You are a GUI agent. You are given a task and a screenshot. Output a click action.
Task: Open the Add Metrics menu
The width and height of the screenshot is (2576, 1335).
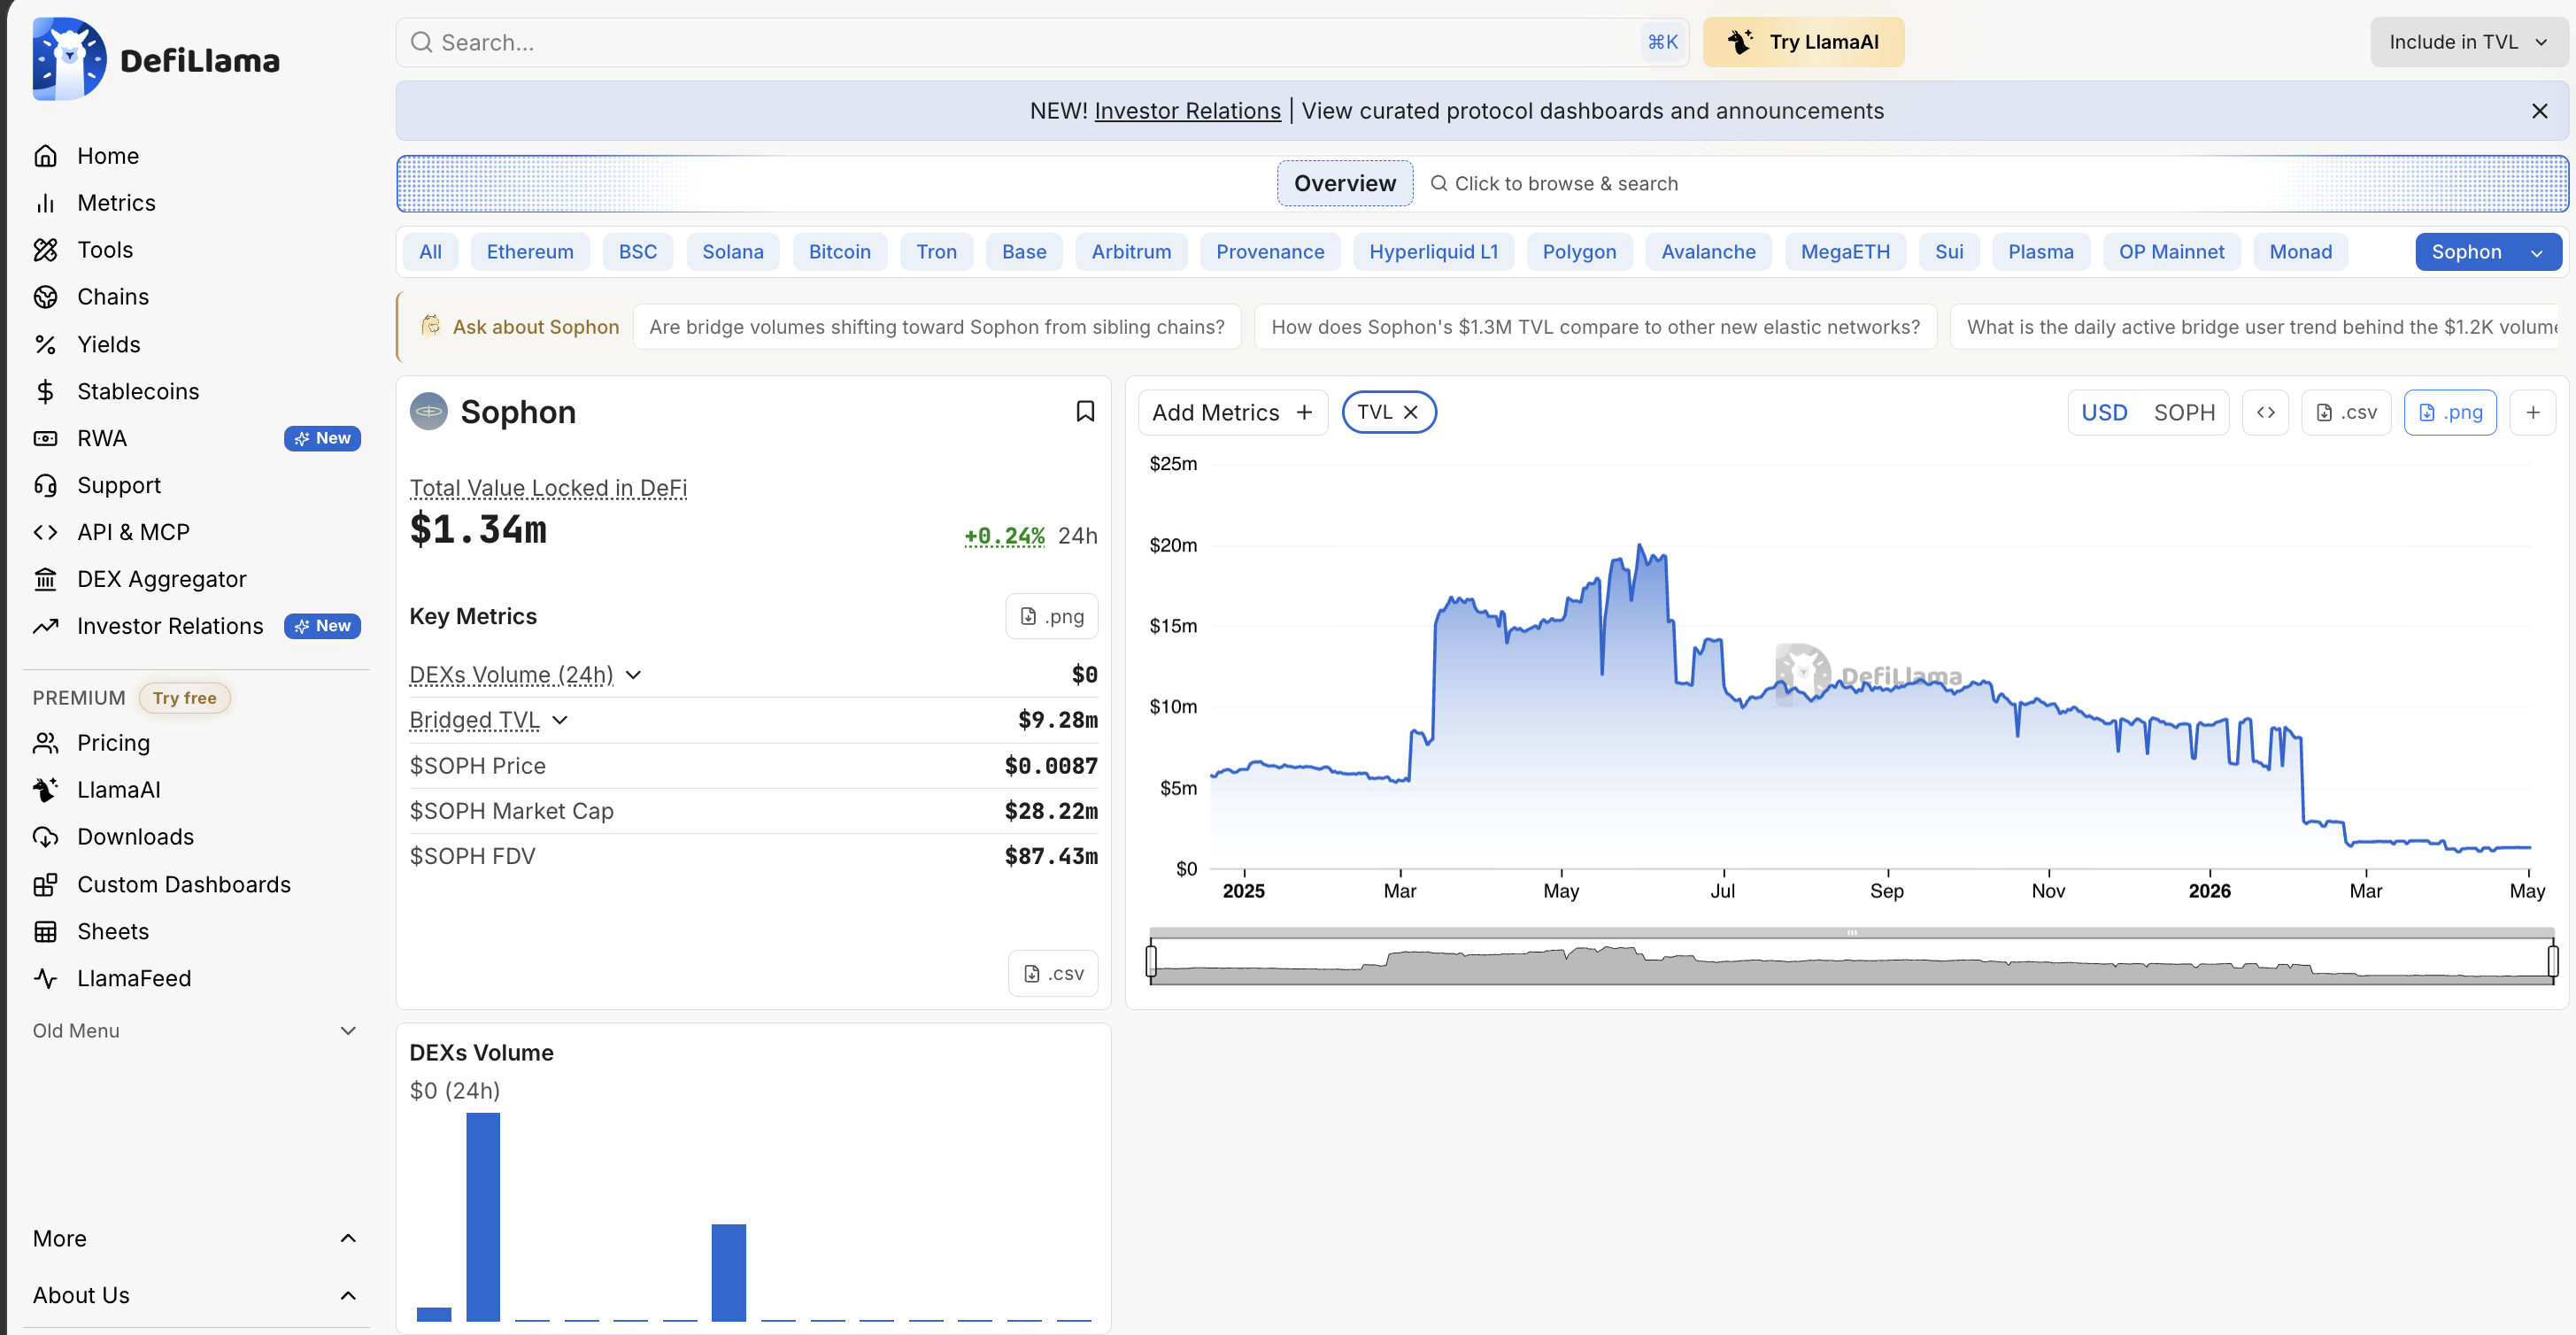tap(1233, 412)
